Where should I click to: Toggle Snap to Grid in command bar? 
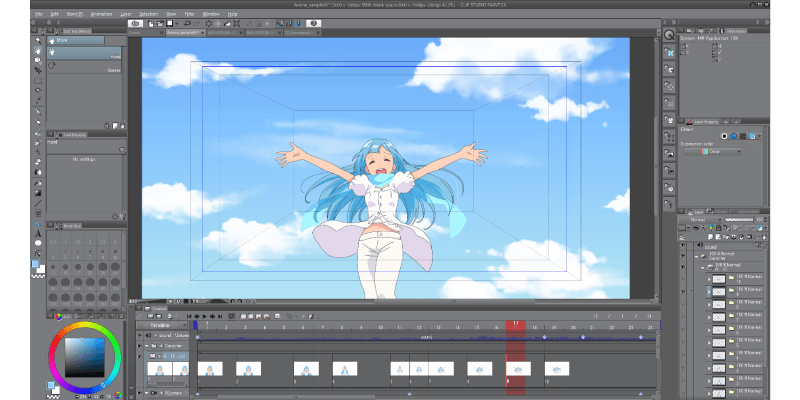pyautogui.click(x=297, y=23)
